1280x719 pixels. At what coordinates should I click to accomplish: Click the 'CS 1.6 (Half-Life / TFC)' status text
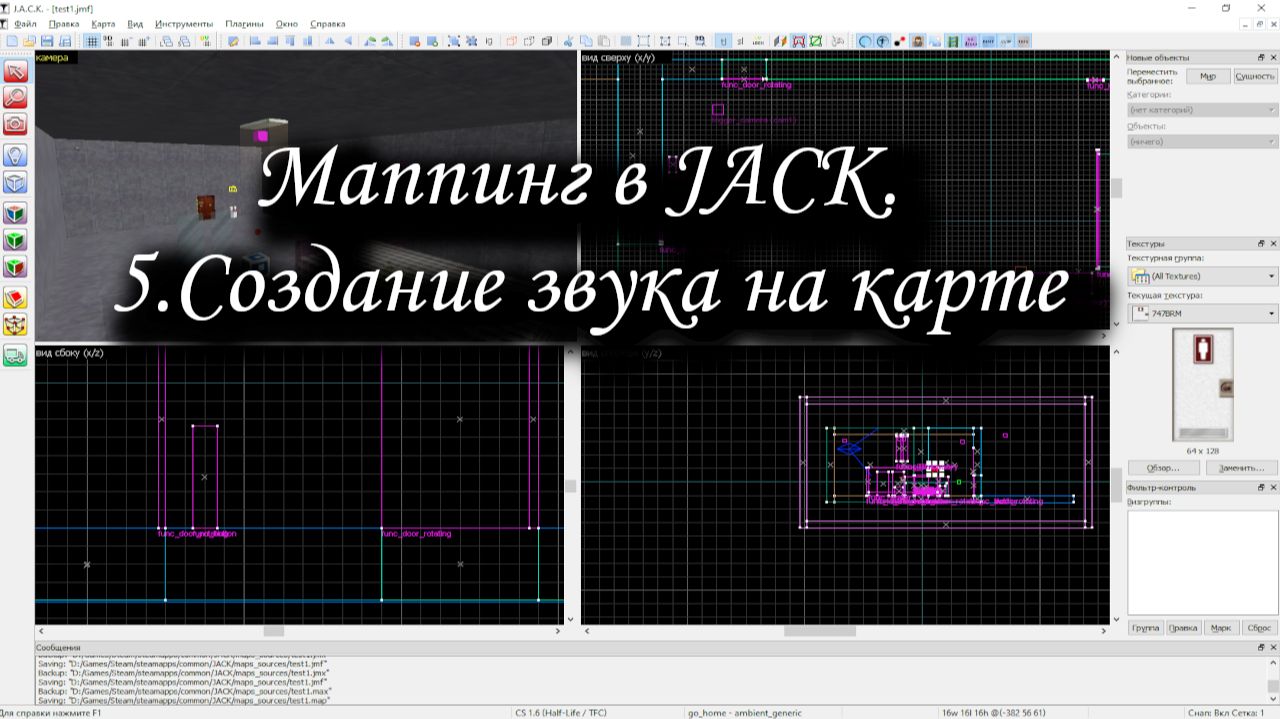pyautogui.click(x=563, y=712)
